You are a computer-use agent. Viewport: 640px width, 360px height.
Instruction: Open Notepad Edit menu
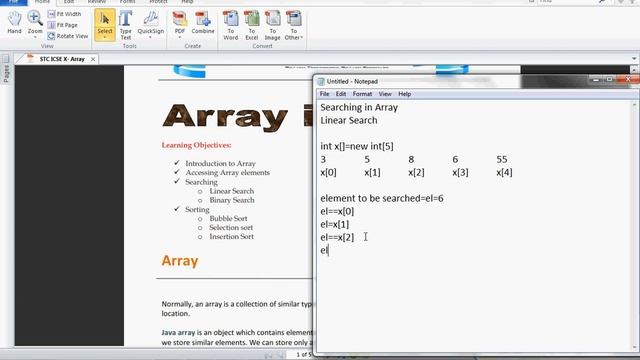pos(341,94)
